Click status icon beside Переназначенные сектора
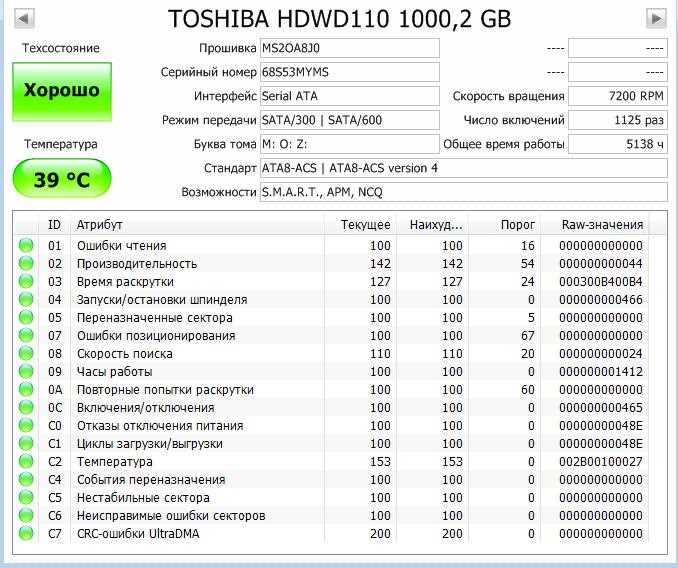This screenshot has width=678, height=568. coord(26,318)
